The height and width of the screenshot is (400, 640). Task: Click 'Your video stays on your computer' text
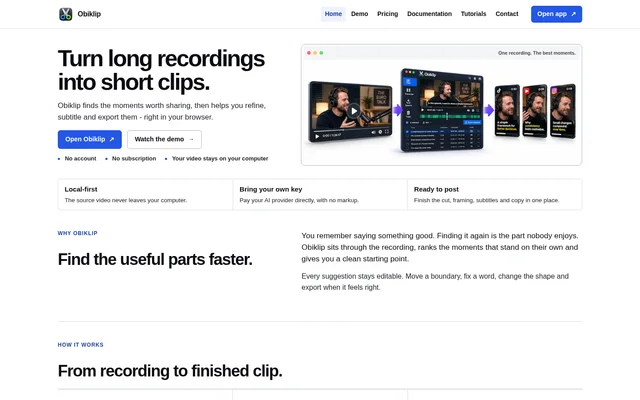point(220,158)
